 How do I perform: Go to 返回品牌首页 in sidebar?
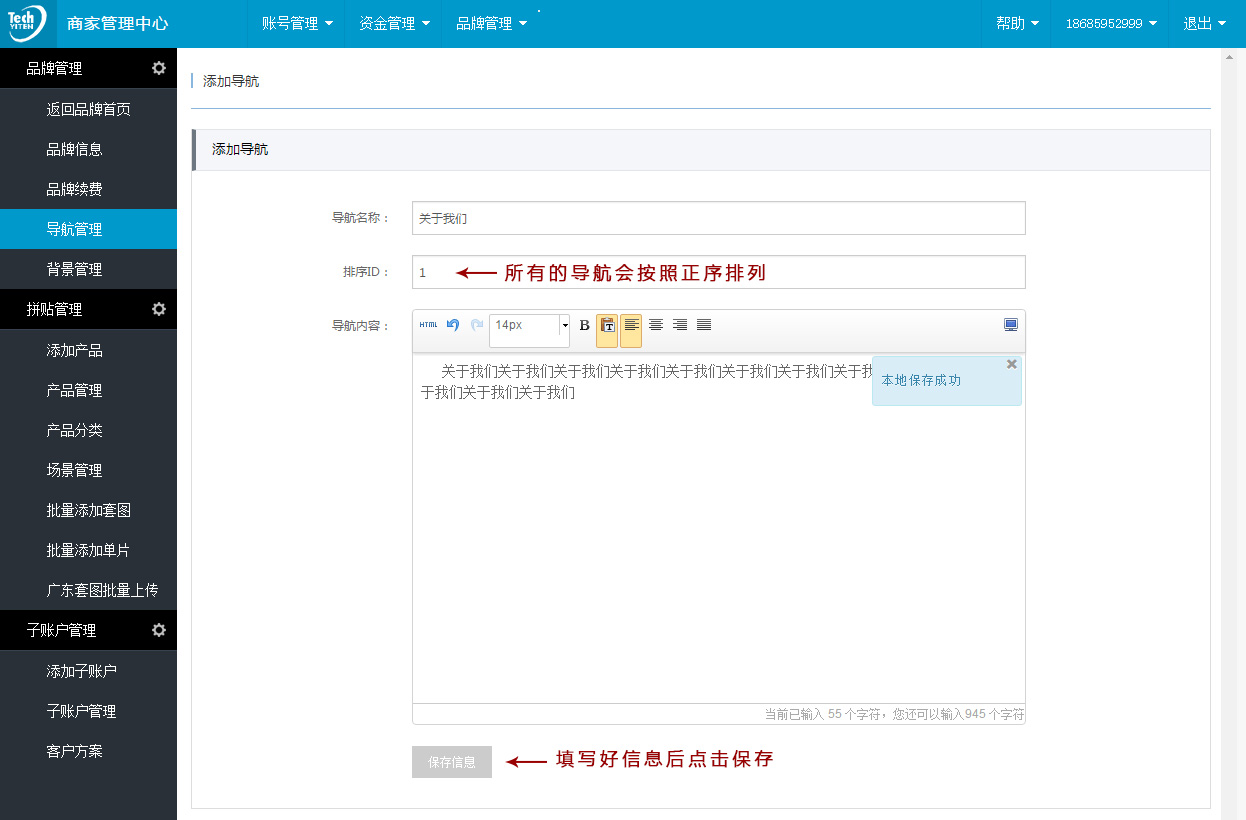point(88,109)
